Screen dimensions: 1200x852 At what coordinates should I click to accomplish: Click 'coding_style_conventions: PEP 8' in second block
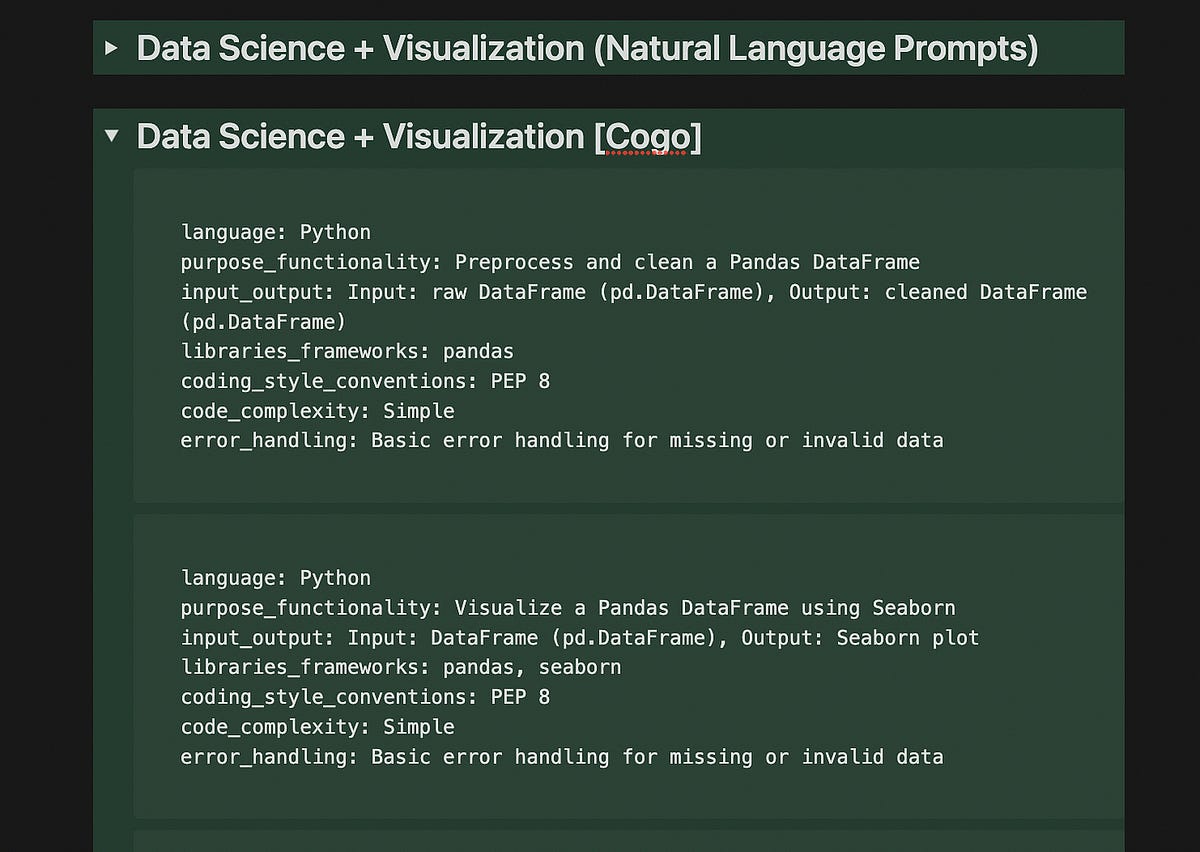click(365, 697)
